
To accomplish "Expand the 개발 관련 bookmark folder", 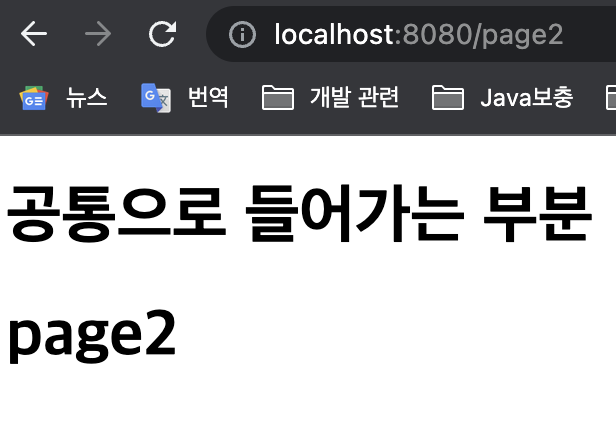I will (355, 97).
